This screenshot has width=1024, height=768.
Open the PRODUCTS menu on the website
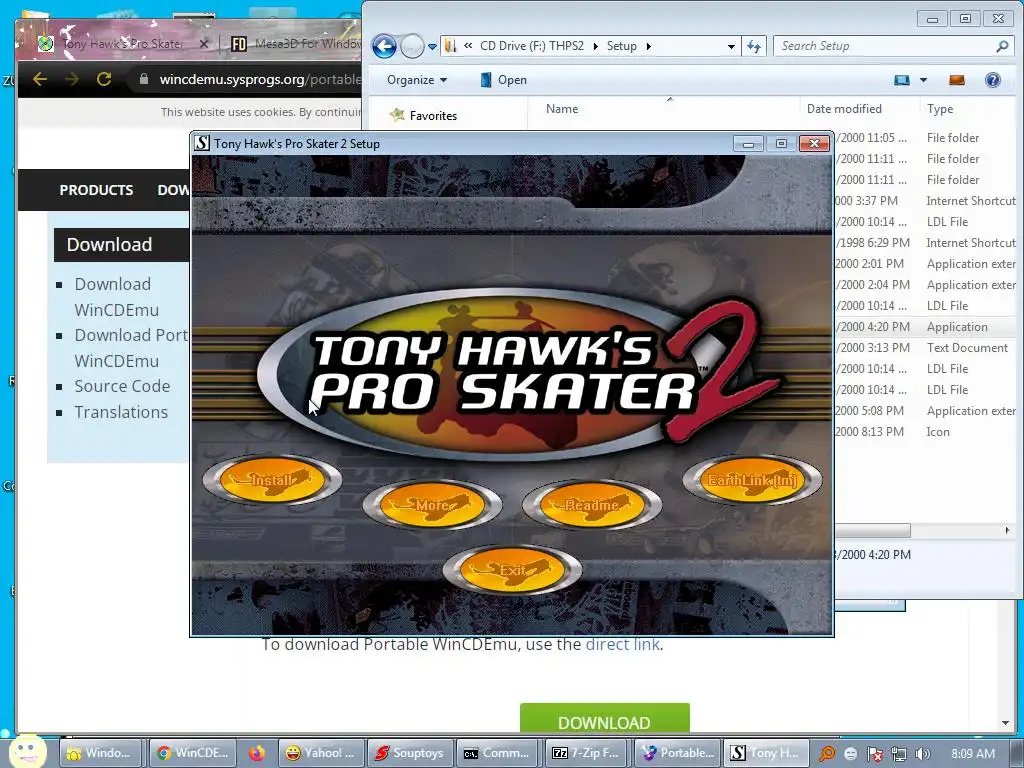96,190
